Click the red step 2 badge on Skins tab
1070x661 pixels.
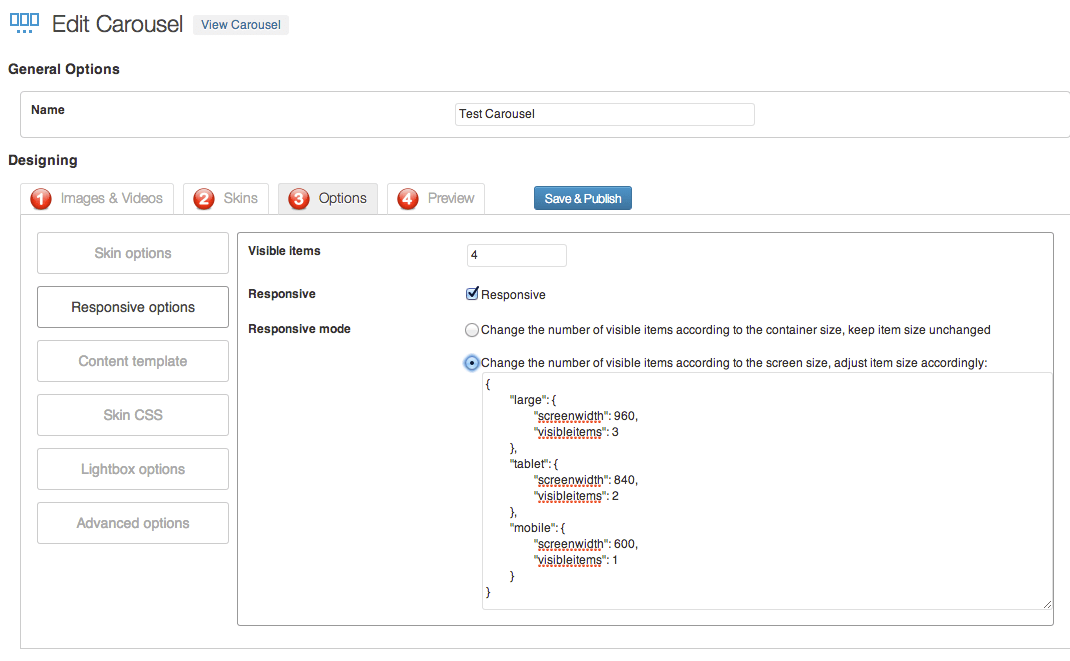[201, 198]
